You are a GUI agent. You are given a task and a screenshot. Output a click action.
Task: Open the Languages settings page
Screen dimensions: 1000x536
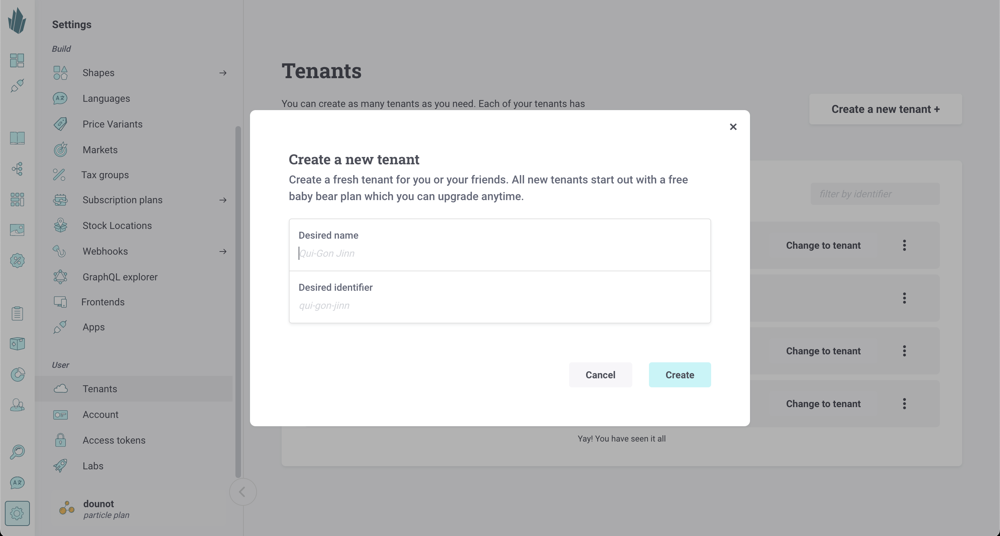(106, 99)
